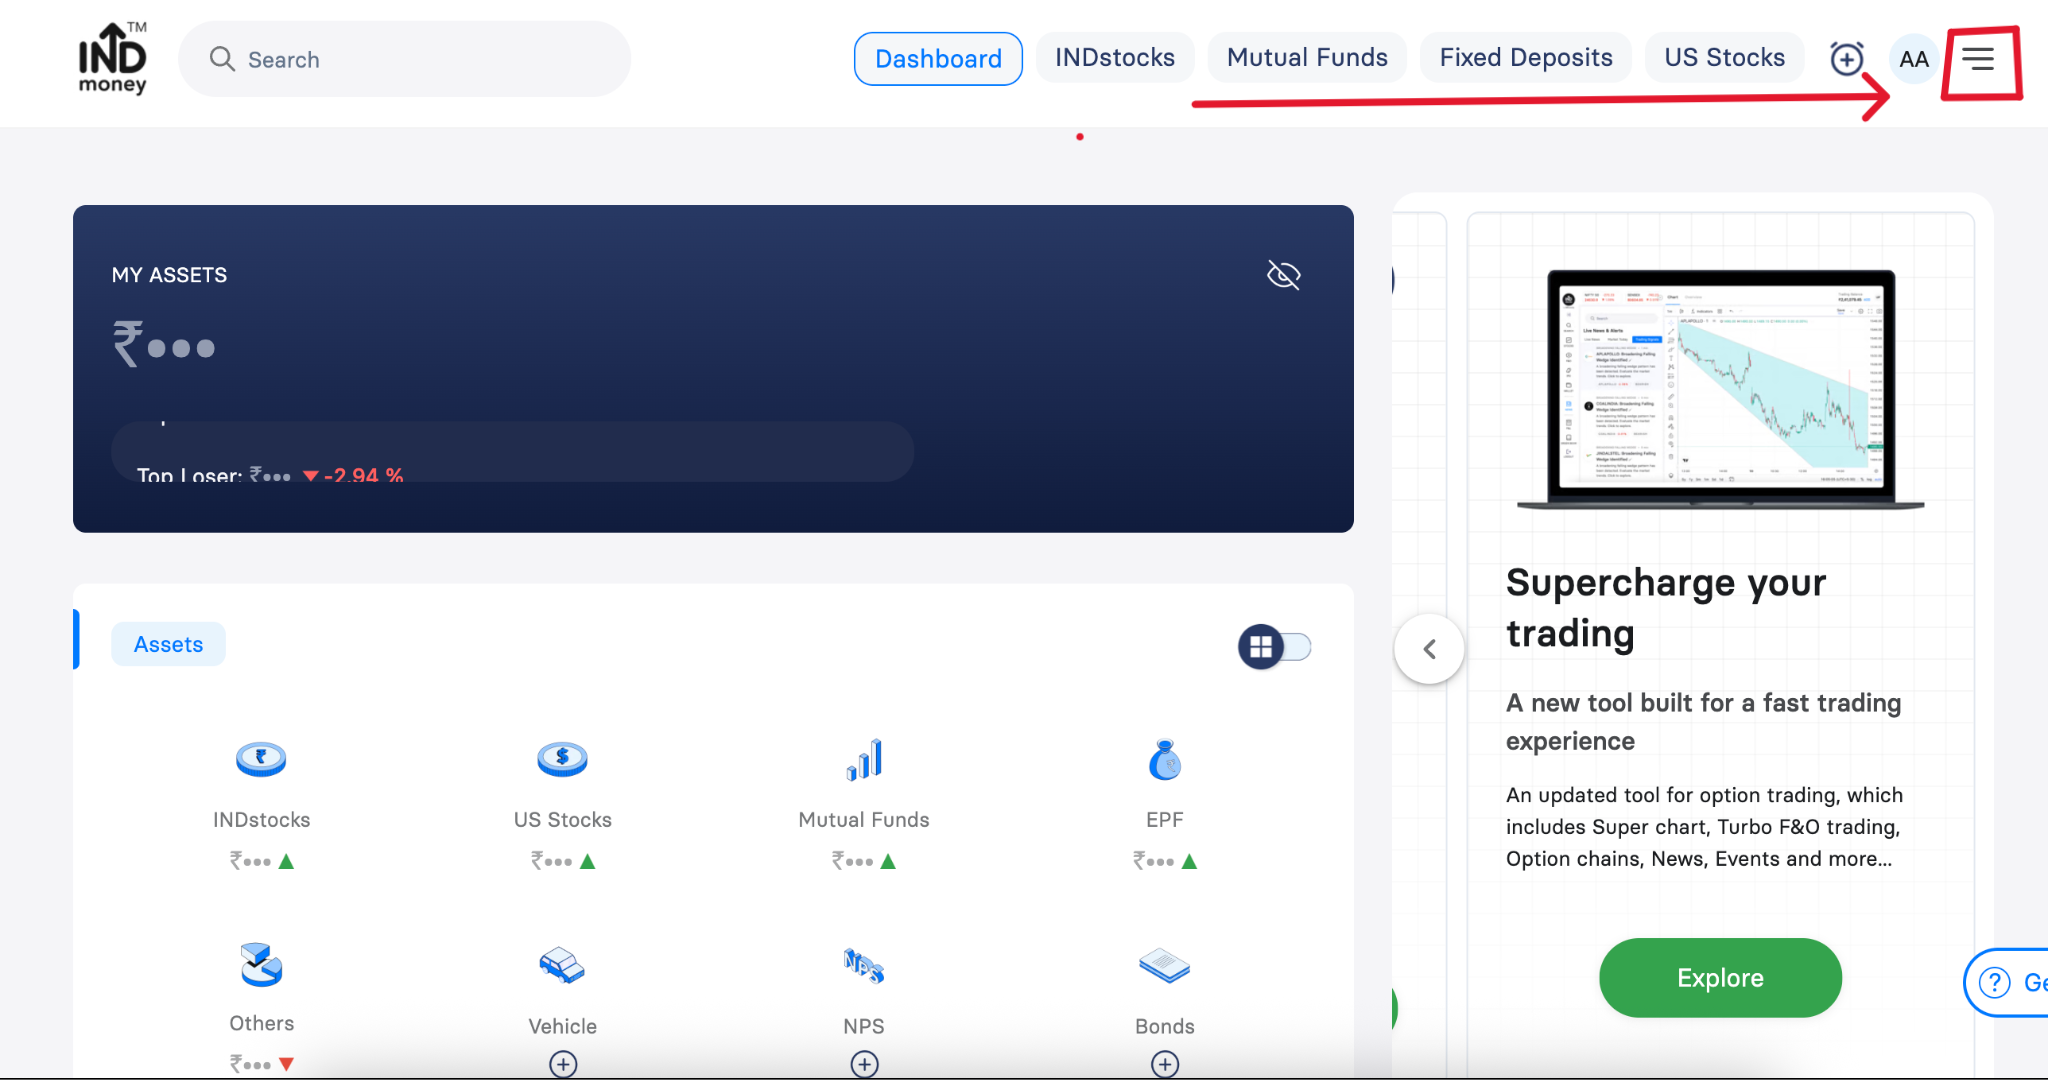2048x1080 pixels.
Task: Click the search magnifier icon
Action: click(x=222, y=59)
